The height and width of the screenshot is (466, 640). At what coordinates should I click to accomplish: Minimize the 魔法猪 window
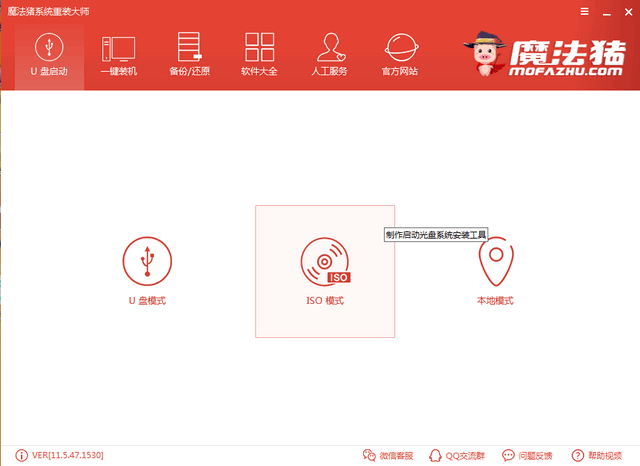click(x=604, y=10)
